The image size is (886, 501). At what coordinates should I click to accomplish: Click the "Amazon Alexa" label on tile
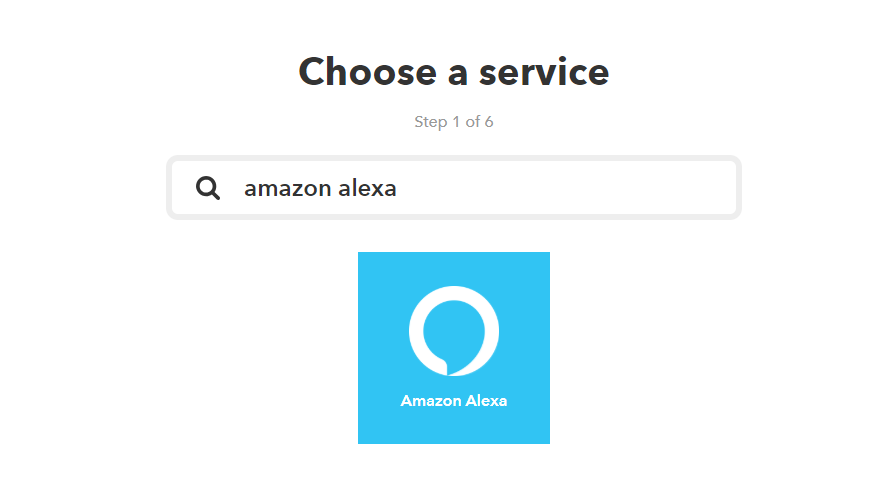[454, 401]
